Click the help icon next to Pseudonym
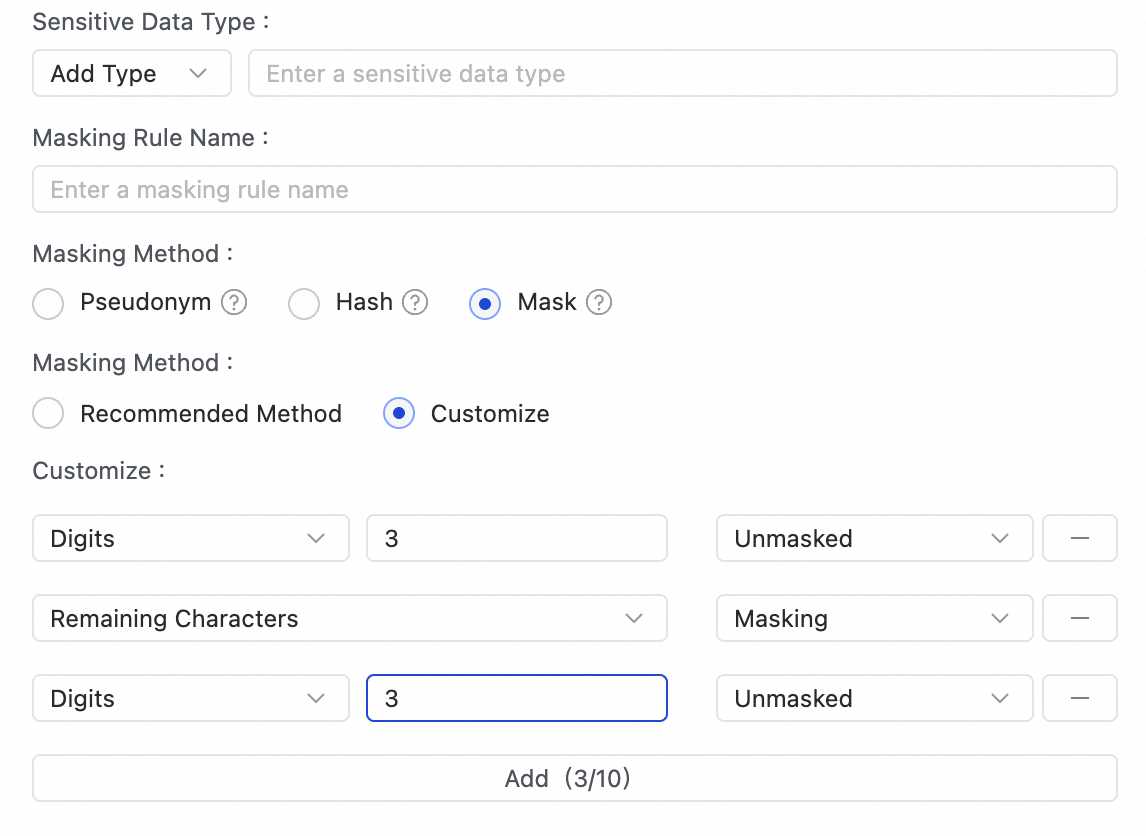 click(234, 303)
